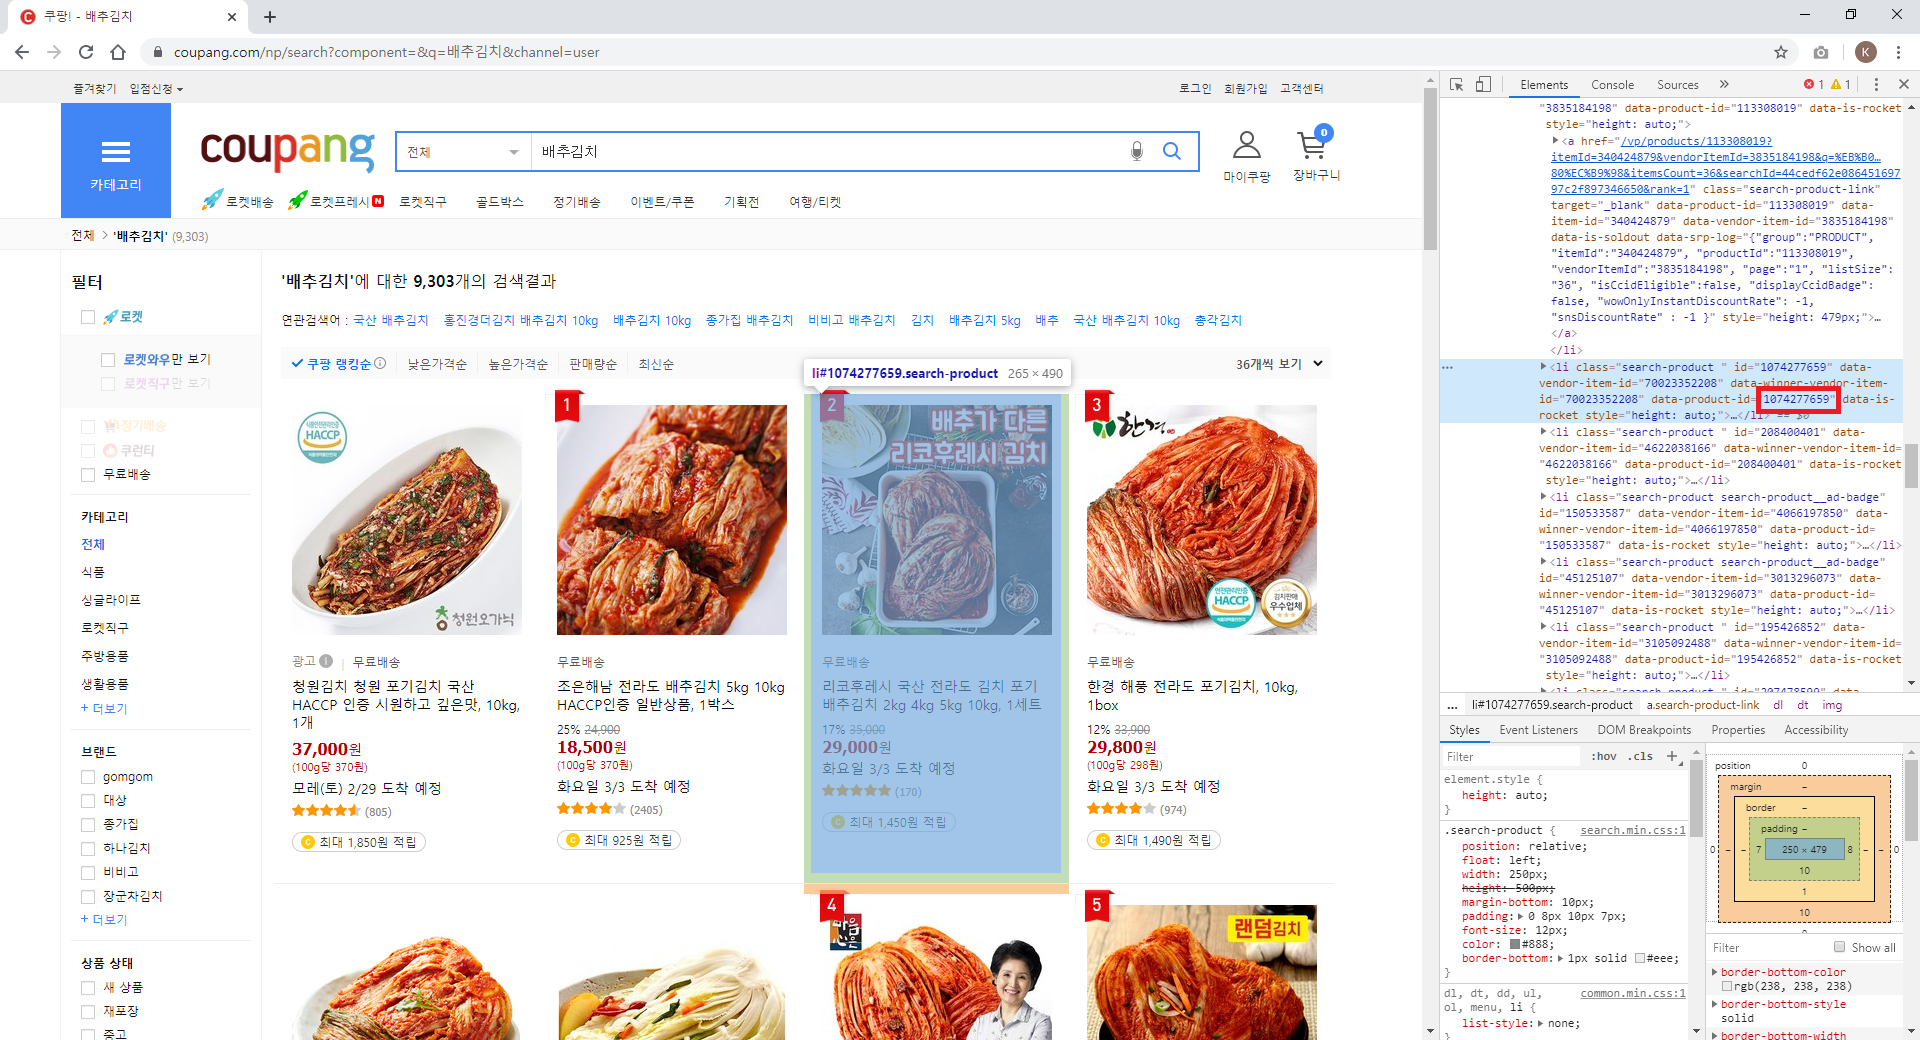
Task: Switch to the Sources tab
Action: point(1677,85)
